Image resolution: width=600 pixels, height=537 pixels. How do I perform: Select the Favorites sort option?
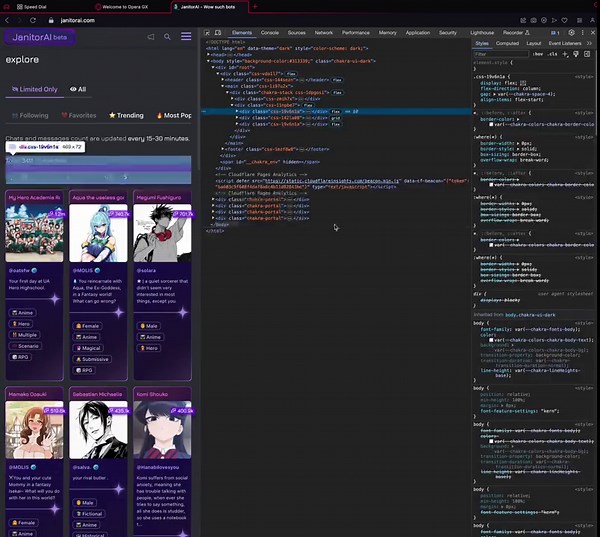[x=79, y=115]
